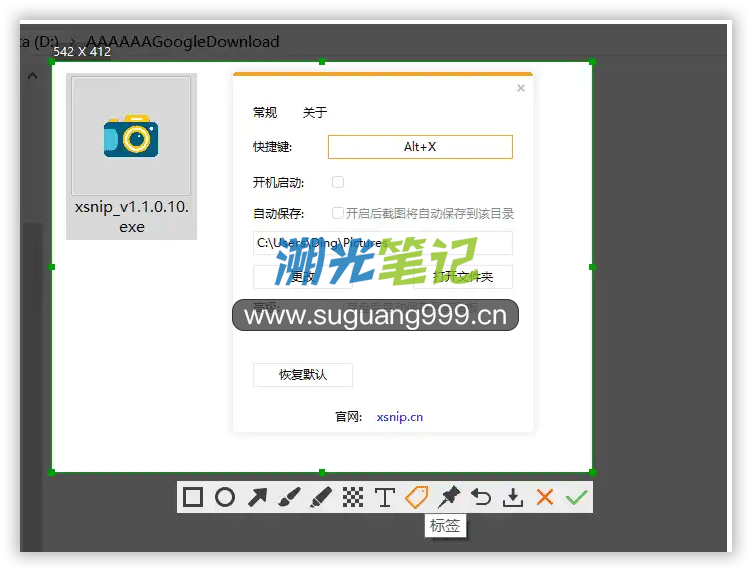
Task: Switch to the 关于 tab
Action: coord(315,113)
